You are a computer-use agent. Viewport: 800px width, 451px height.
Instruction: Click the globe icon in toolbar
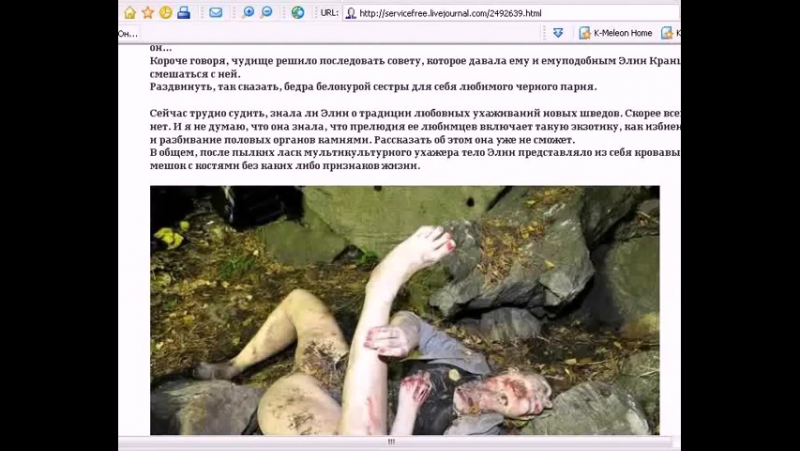tap(297, 13)
